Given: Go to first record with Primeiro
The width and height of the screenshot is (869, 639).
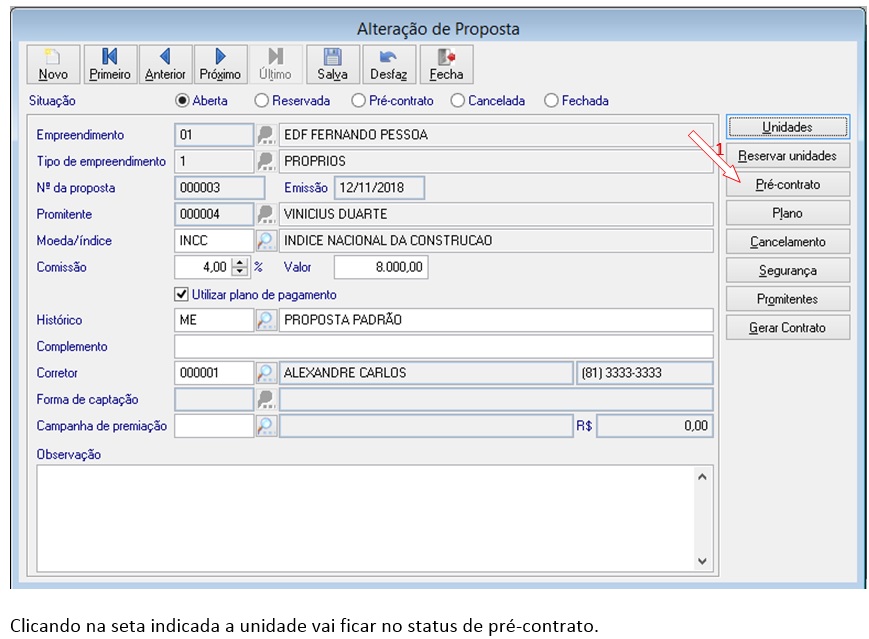Looking at the screenshot, I should tap(110, 64).
